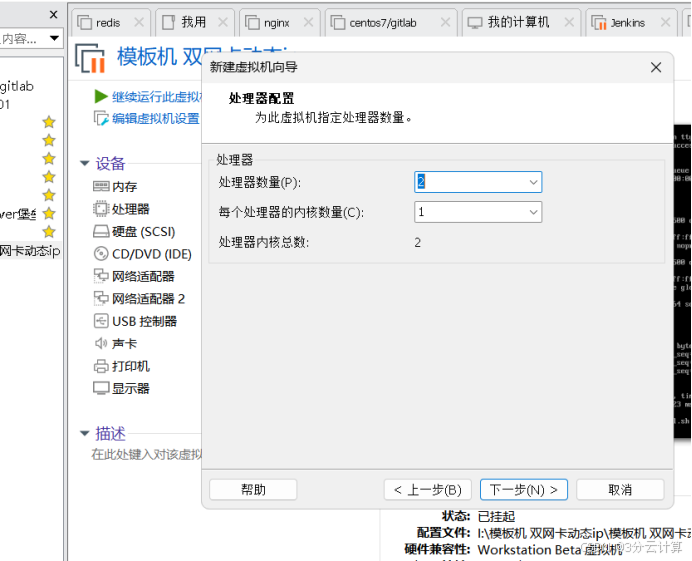
Task: Open the CD/DVD (IDE) disc icon
Action: (100, 254)
